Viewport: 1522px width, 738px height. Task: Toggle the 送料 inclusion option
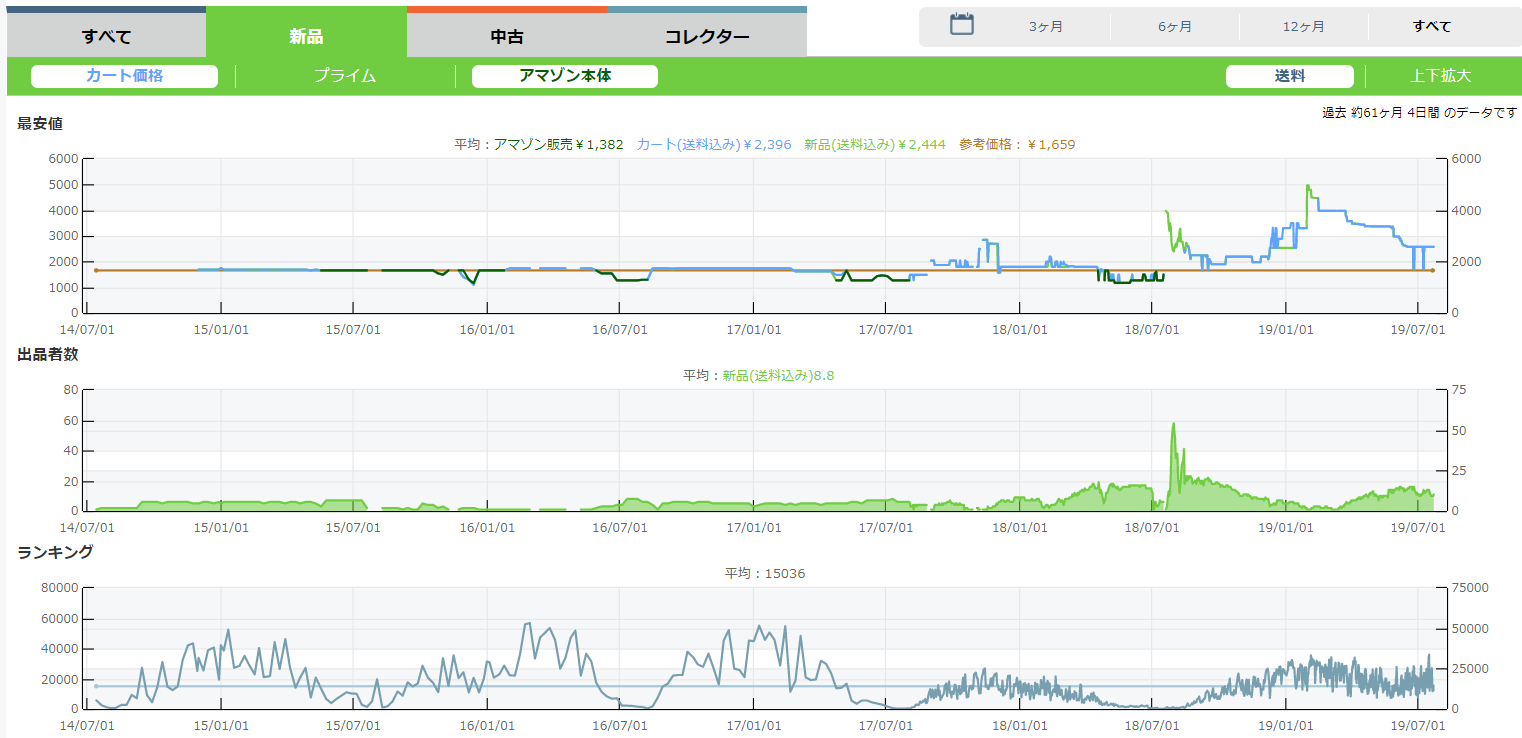click(1289, 76)
